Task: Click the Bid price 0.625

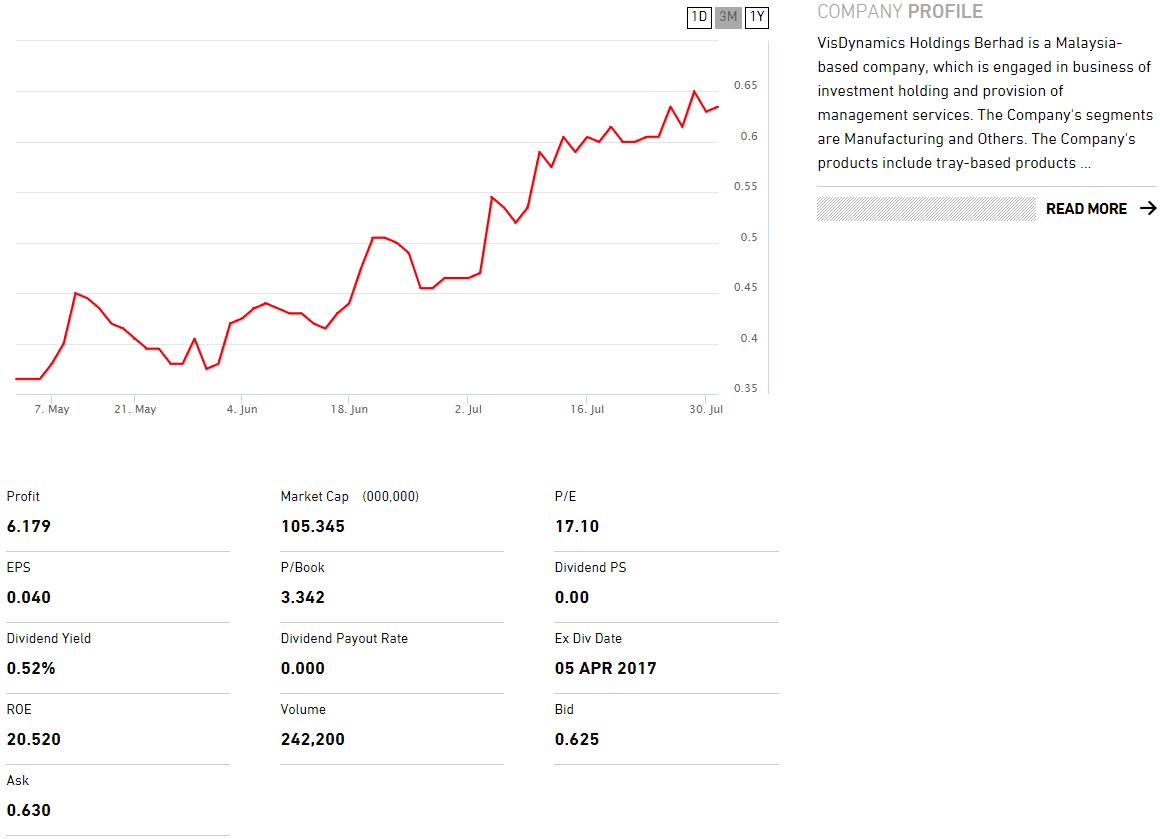Action: pyautogui.click(x=577, y=739)
